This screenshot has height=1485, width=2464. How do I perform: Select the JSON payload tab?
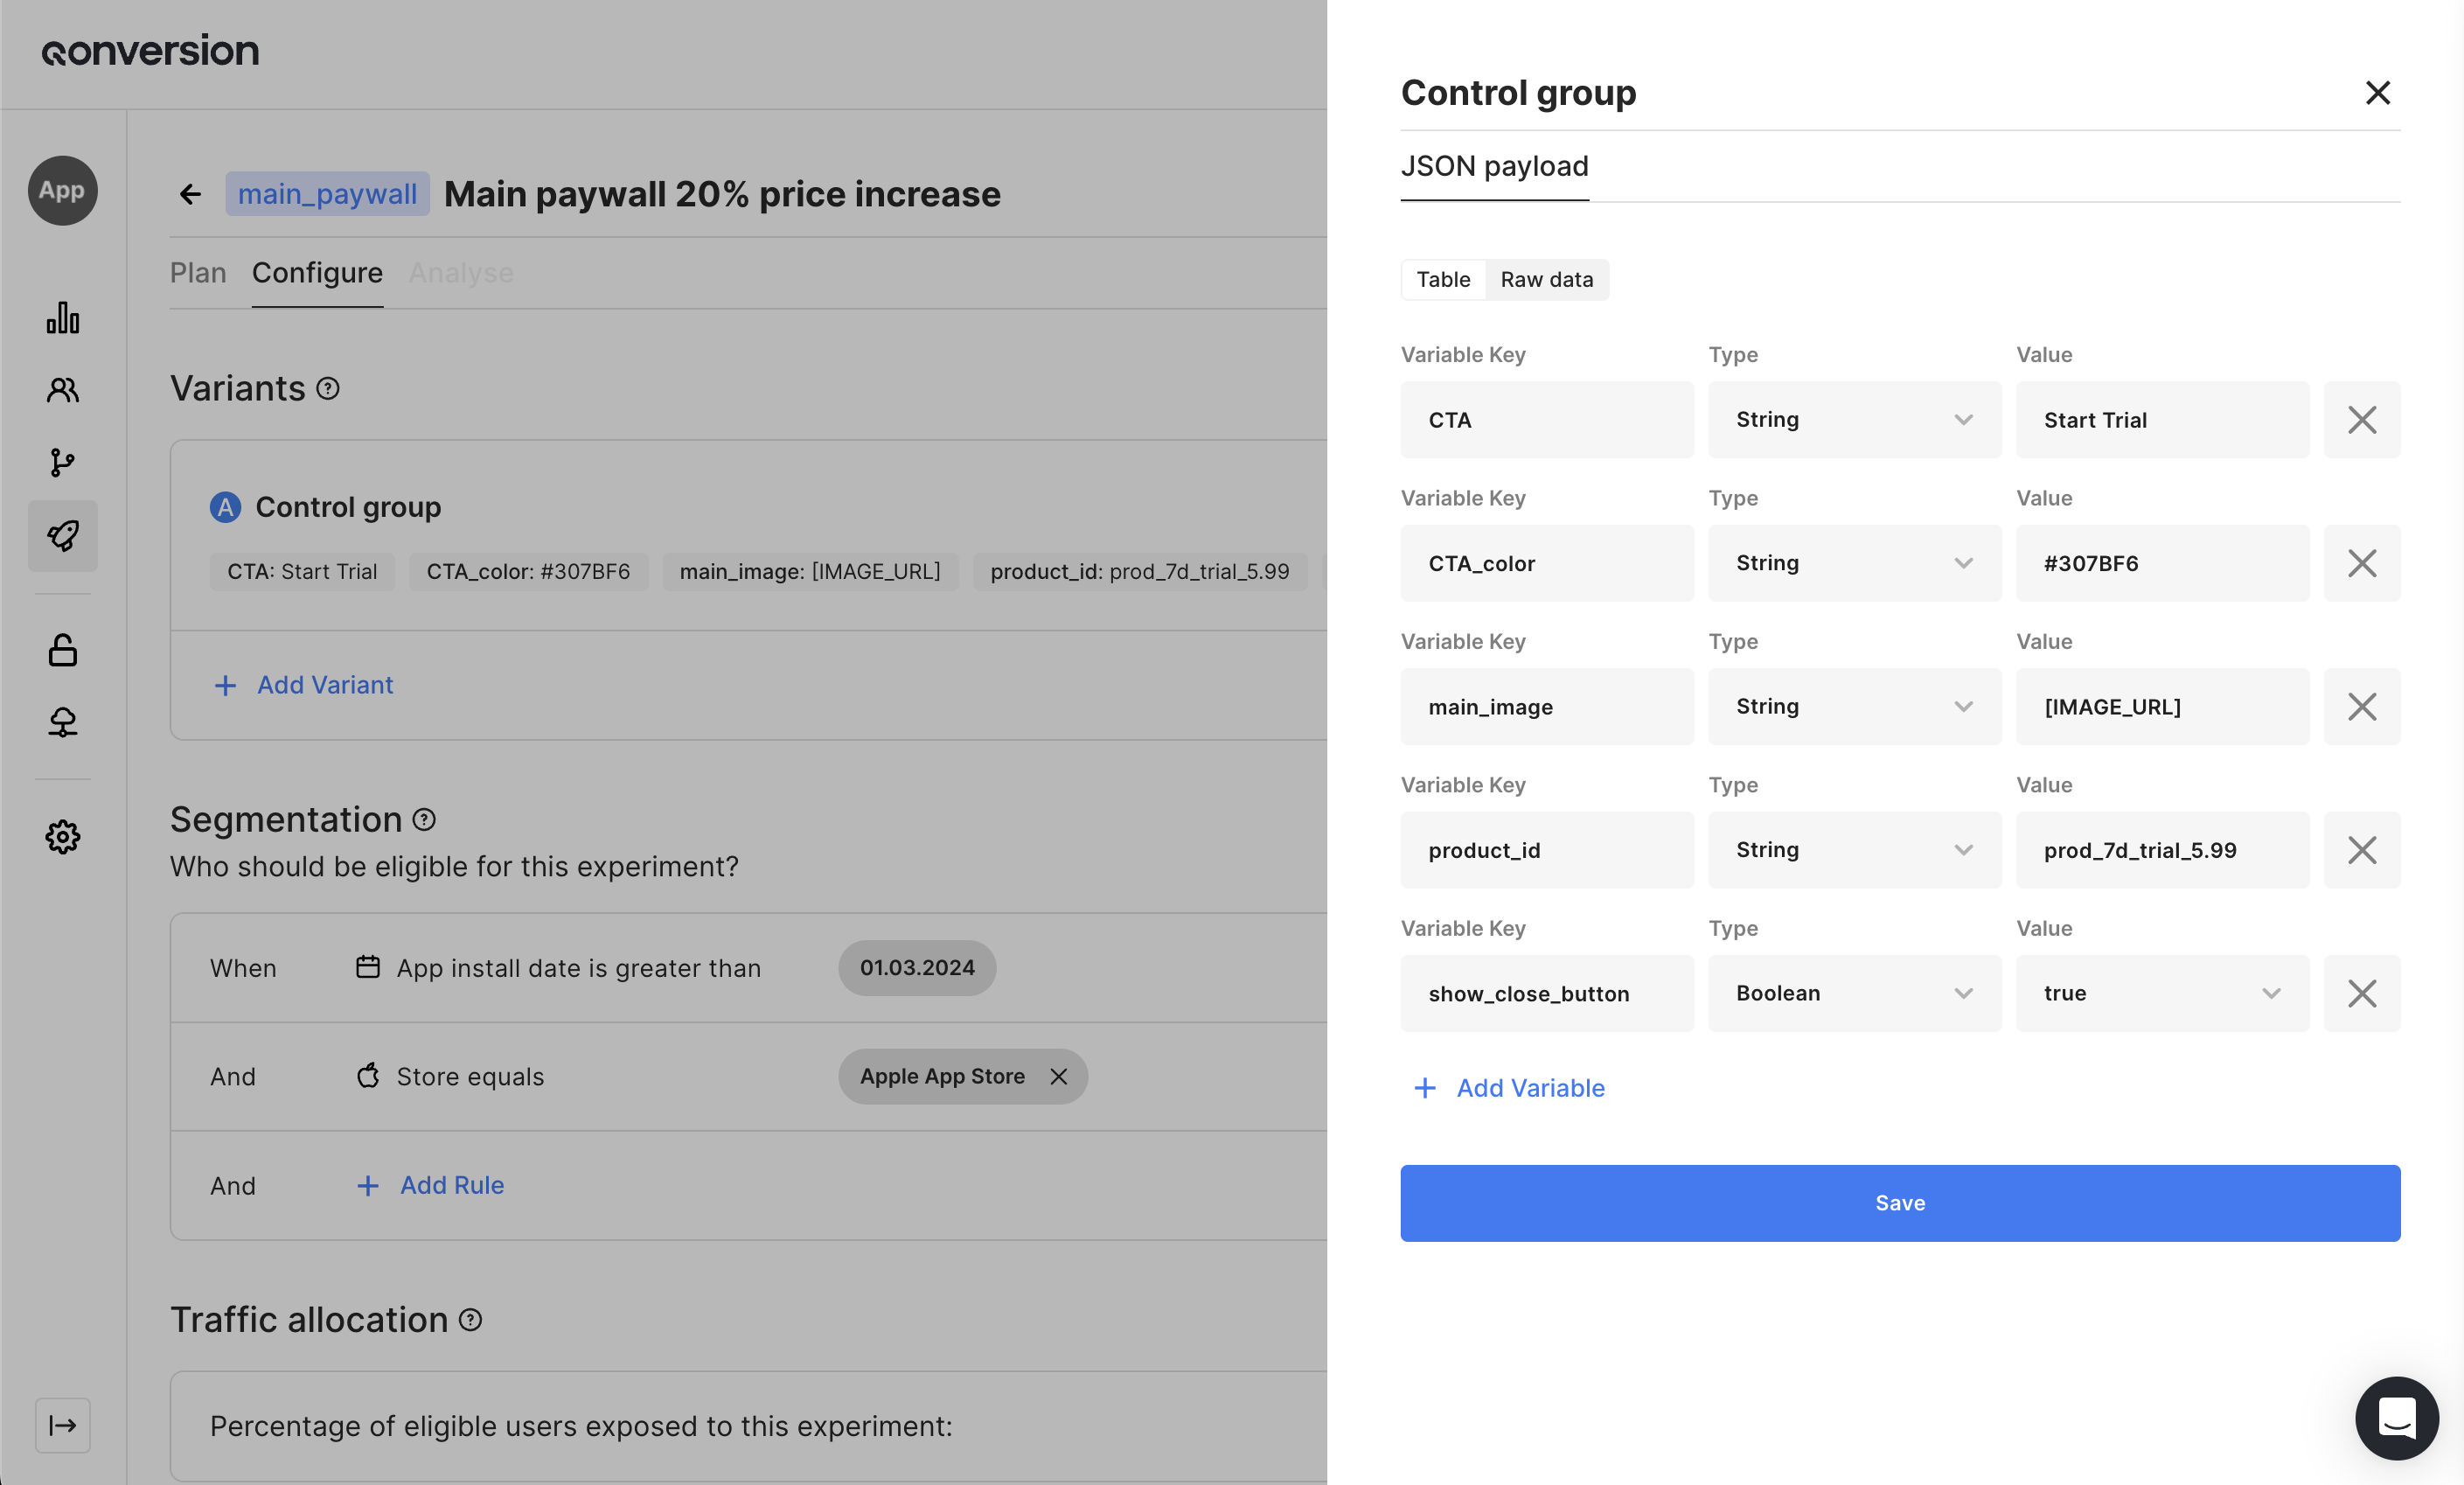point(1494,166)
